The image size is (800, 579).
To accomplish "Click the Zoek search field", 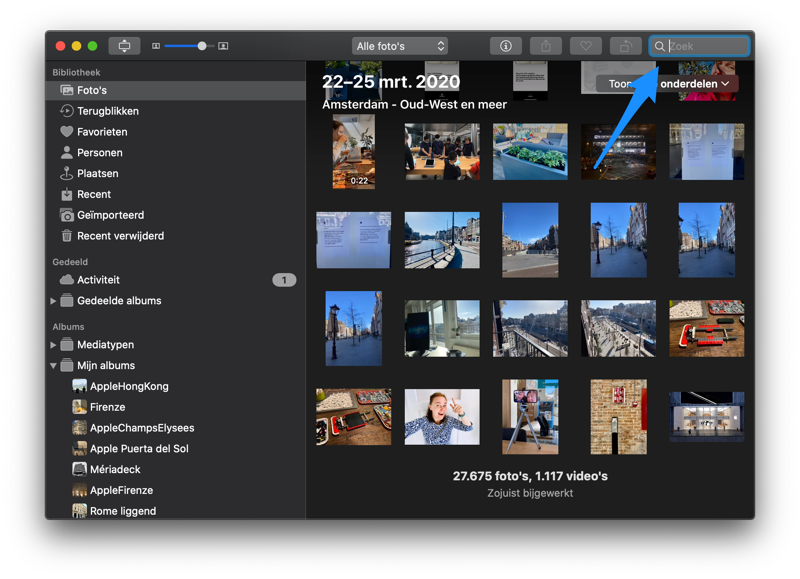I will click(x=699, y=46).
